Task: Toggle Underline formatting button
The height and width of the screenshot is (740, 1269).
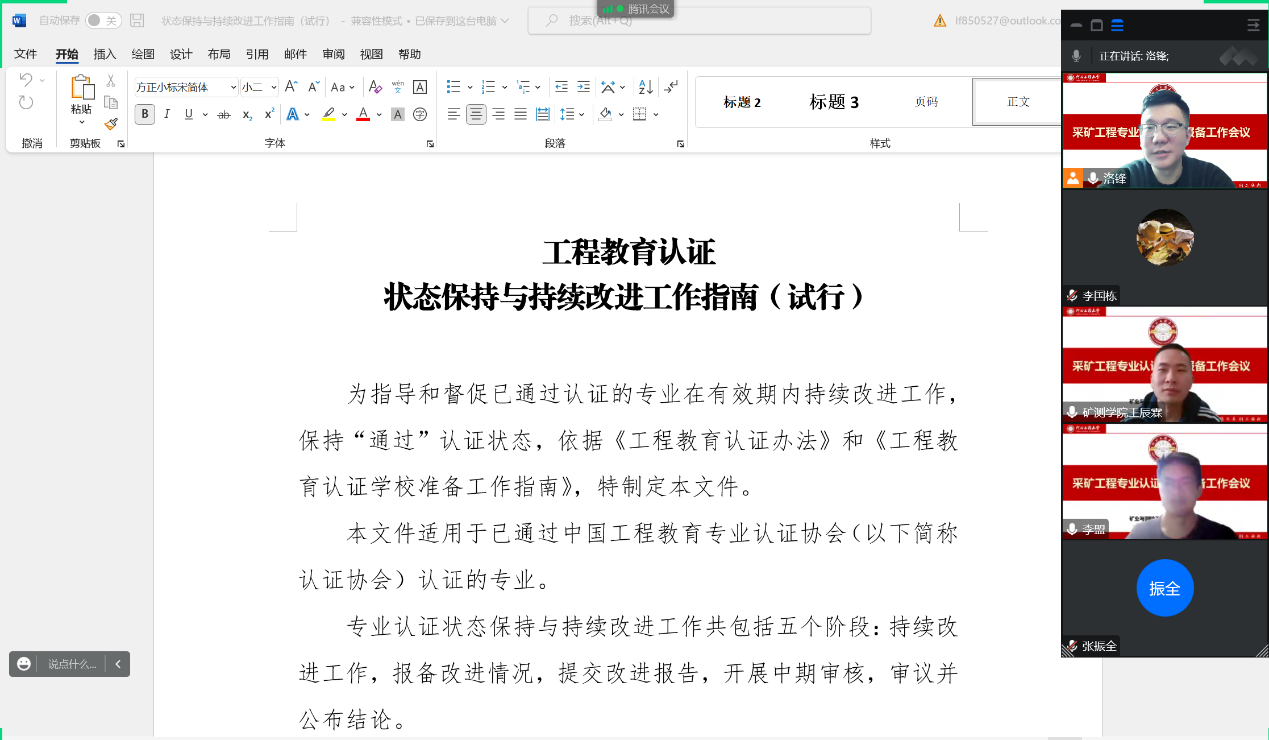Action: coord(189,114)
